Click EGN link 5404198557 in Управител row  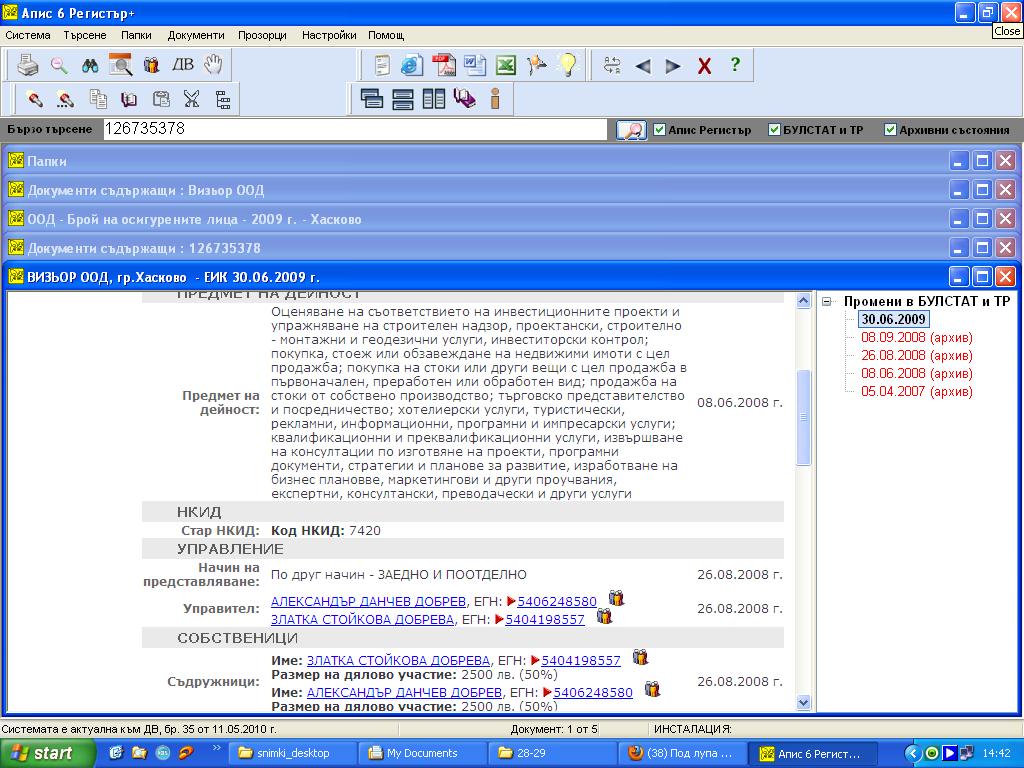point(545,619)
